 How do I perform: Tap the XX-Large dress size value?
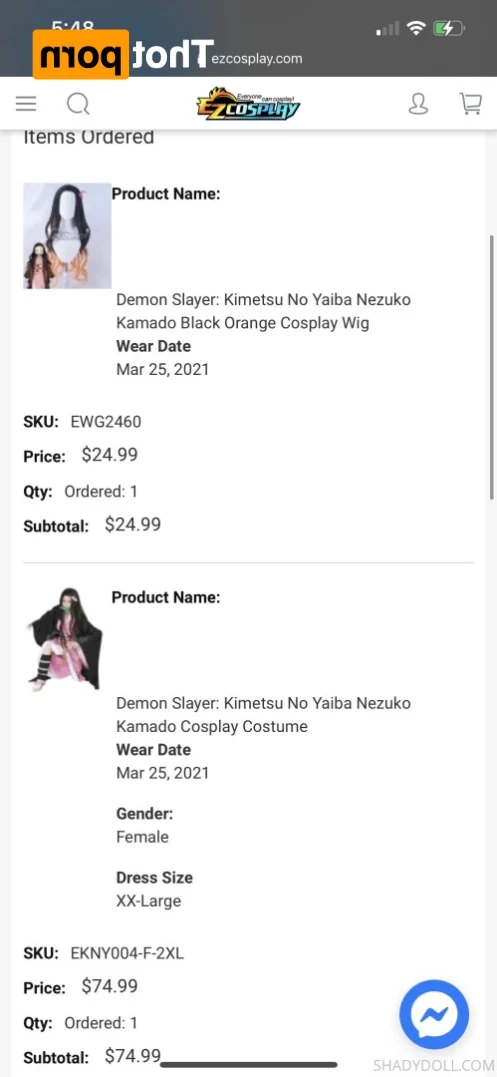tap(148, 900)
